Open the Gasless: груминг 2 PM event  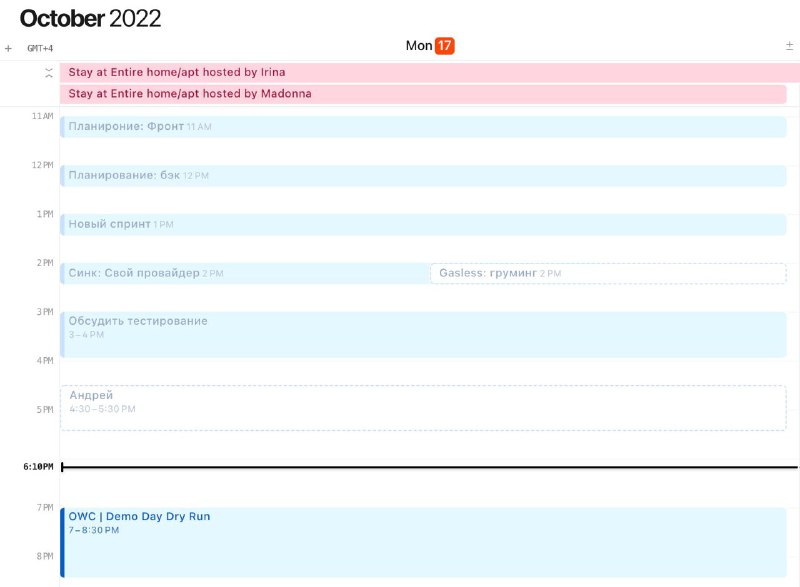click(608, 273)
